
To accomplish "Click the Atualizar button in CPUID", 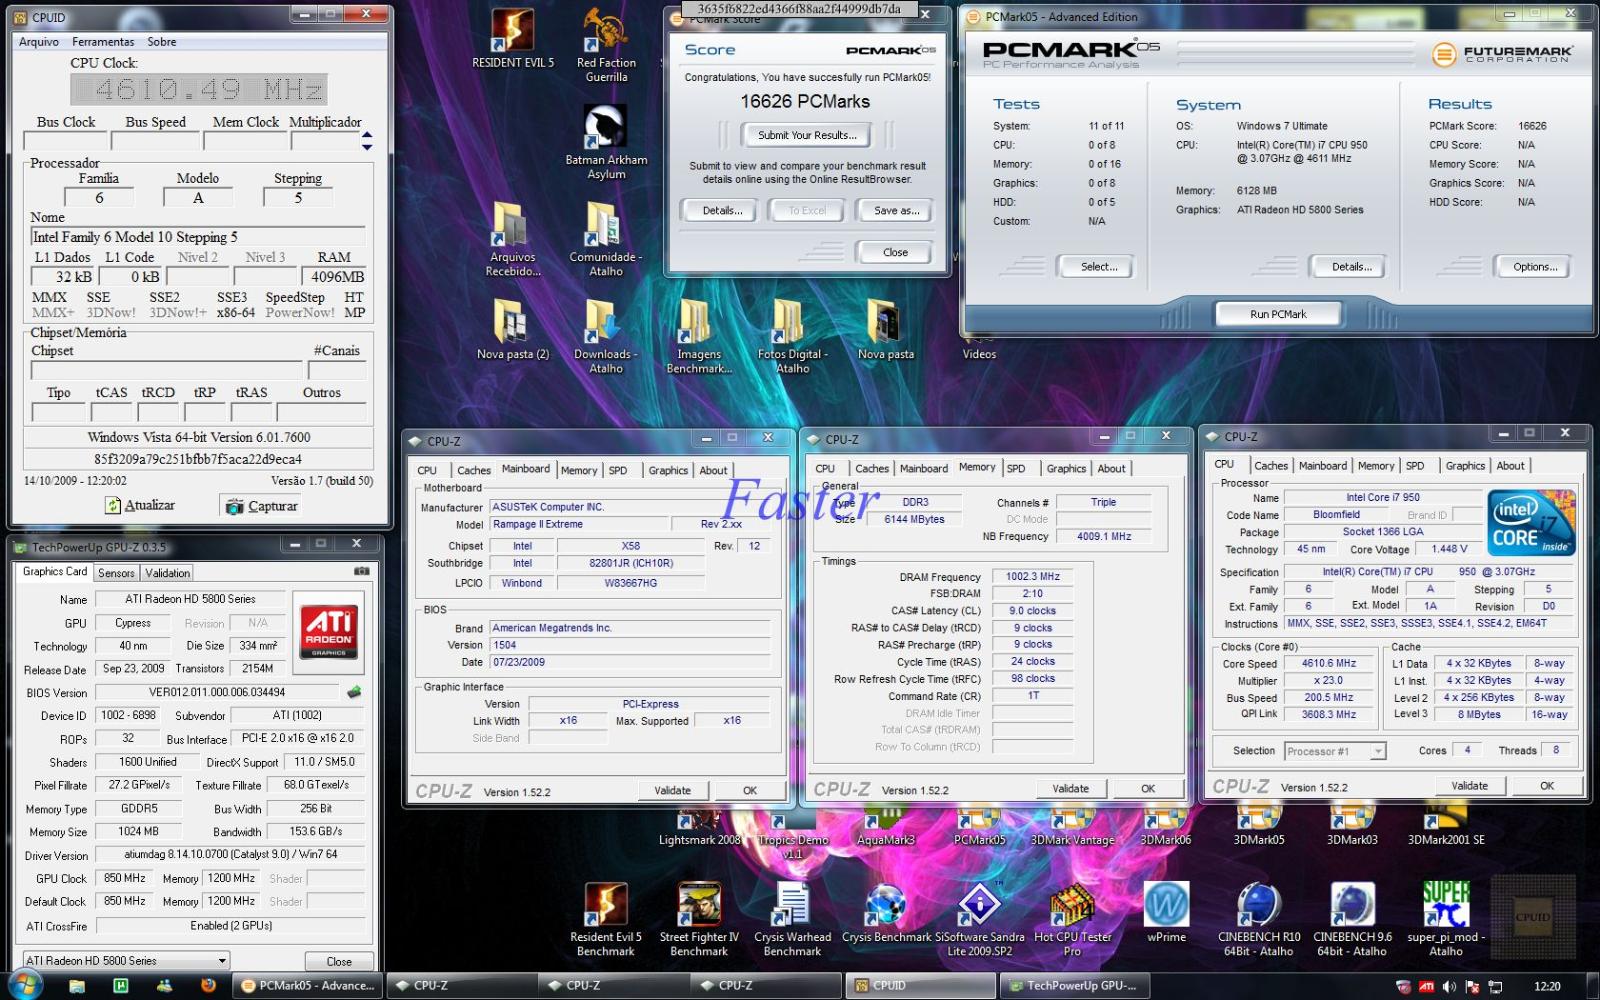I will point(140,506).
